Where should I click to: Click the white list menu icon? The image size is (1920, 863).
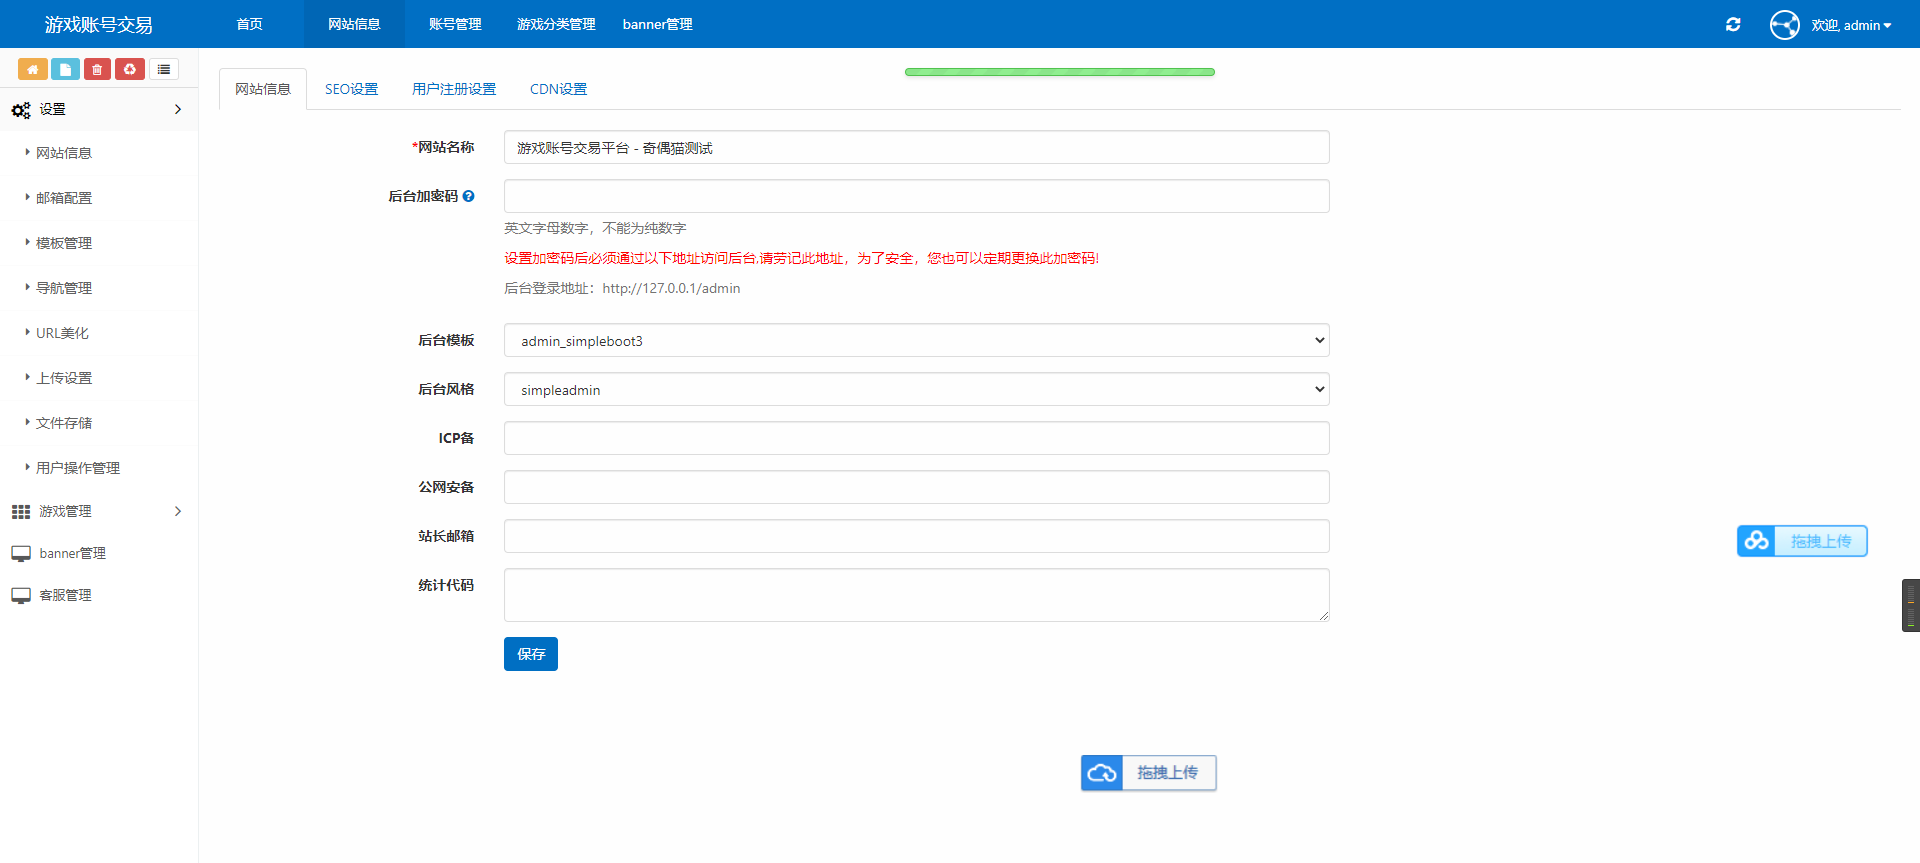164,69
